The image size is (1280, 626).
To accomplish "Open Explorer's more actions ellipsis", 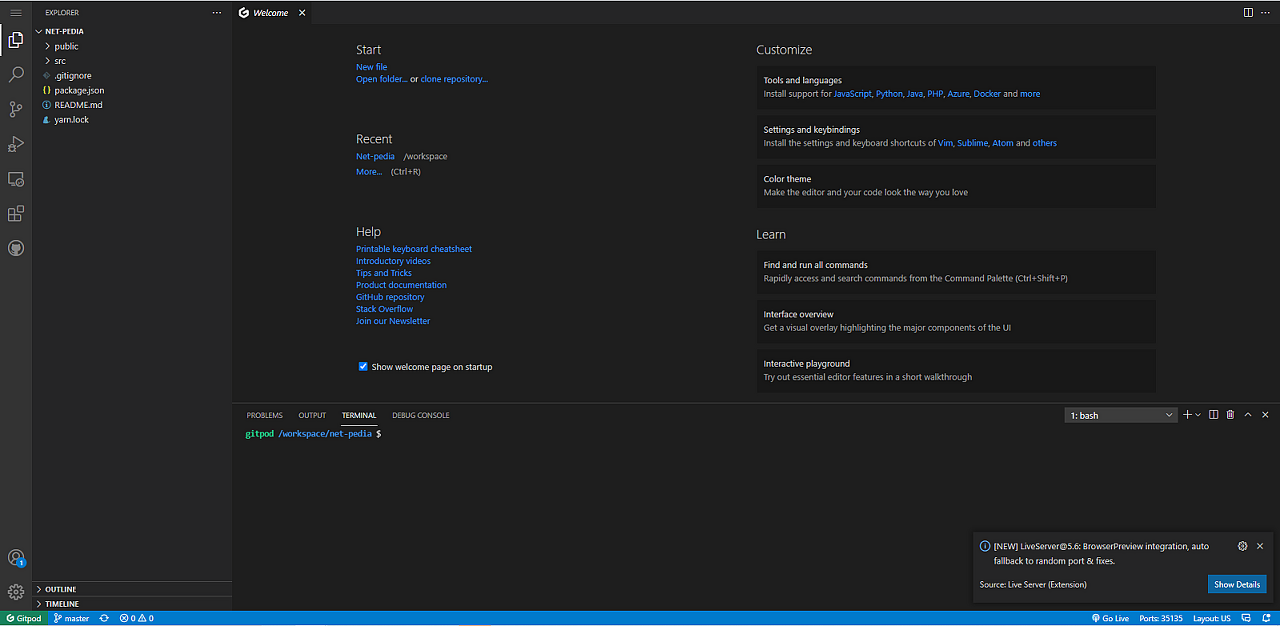I will click(x=217, y=12).
